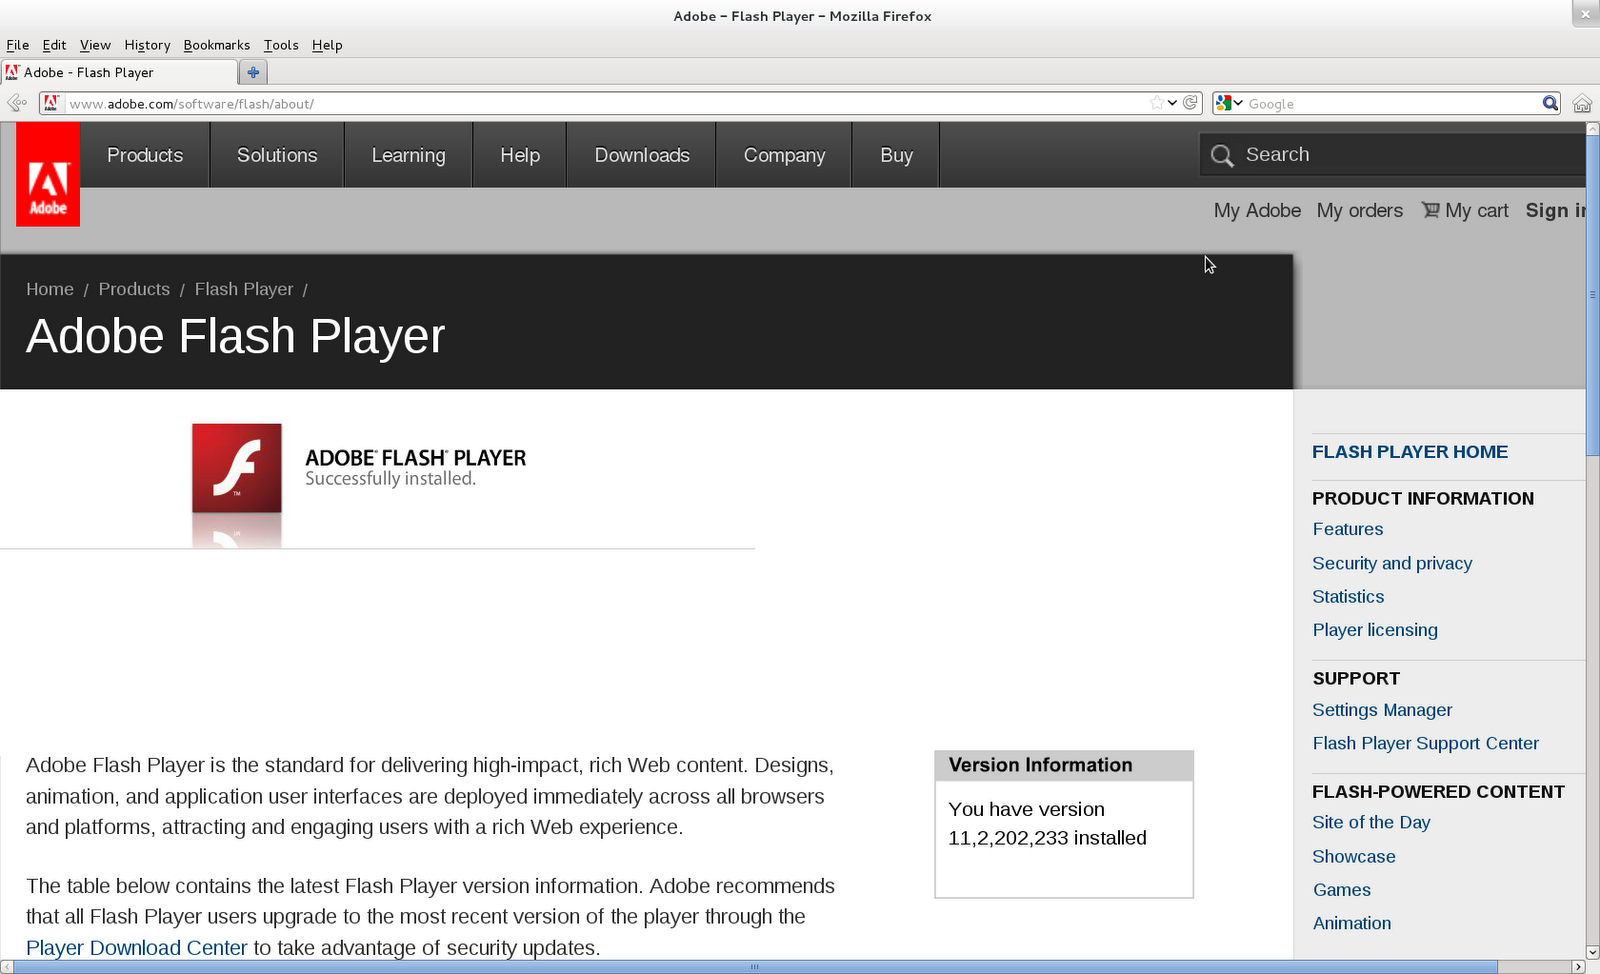Viewport: 1600px width, 974px height.
Task: Open the Site of the Day link
Action: tap(1371, 822)
